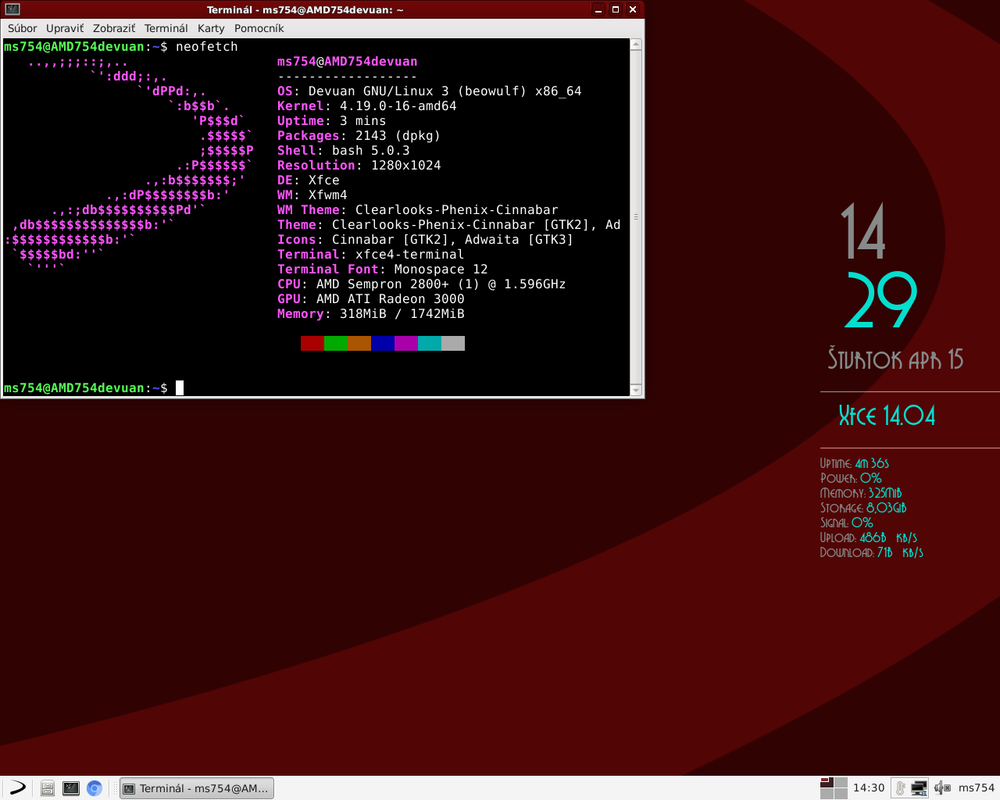Screen dimensions: 1000x800
Task: Click the terminal vertical scrollbar track
Action: (x=635, y=217)
